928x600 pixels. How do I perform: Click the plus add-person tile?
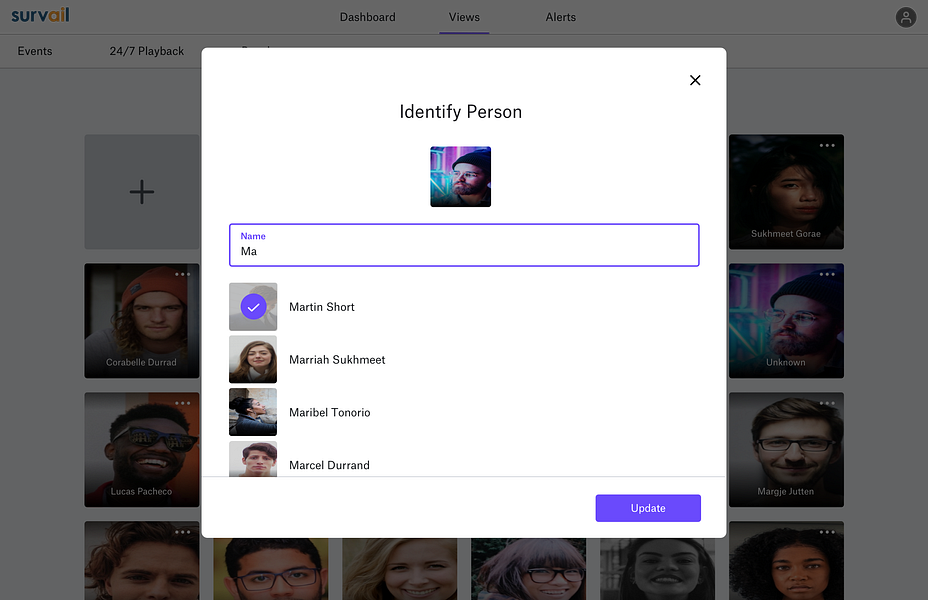click(x=142, y=192)
